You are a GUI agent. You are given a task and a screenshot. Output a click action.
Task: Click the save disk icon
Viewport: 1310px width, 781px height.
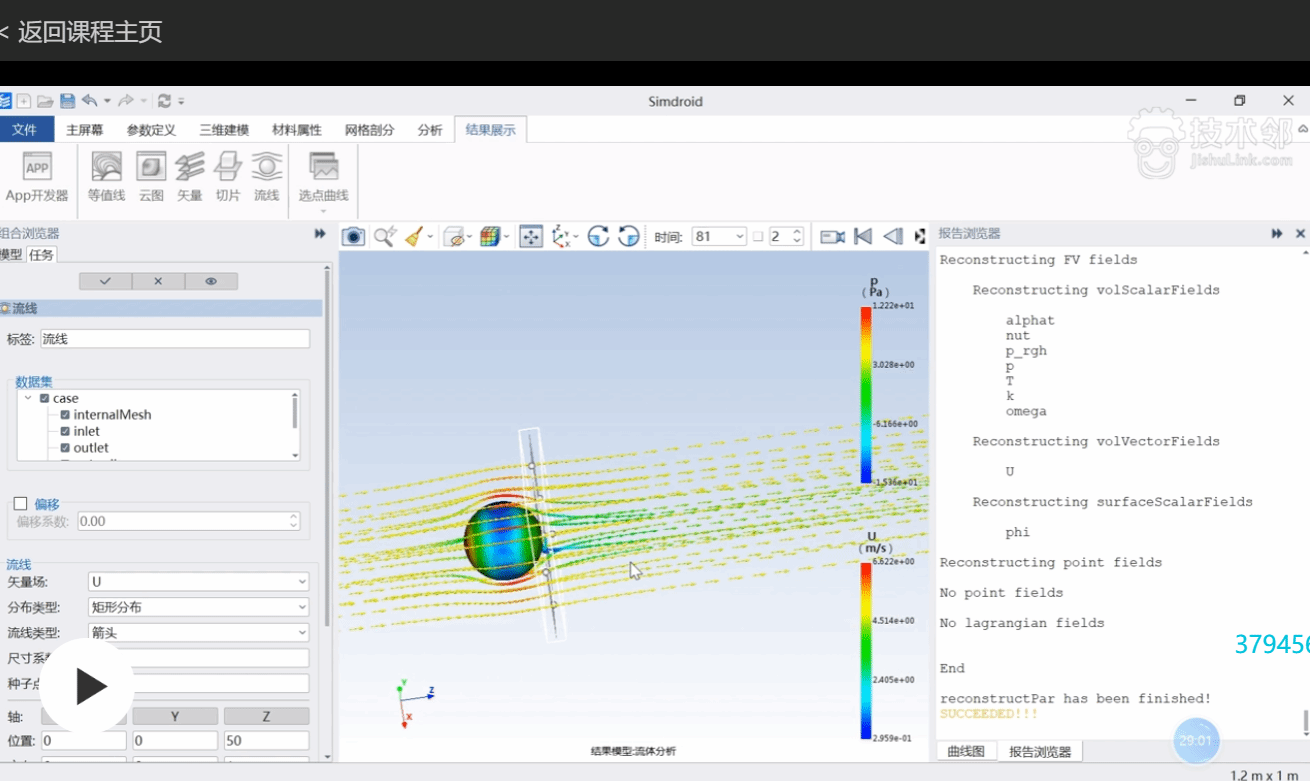tap(67, 101)
